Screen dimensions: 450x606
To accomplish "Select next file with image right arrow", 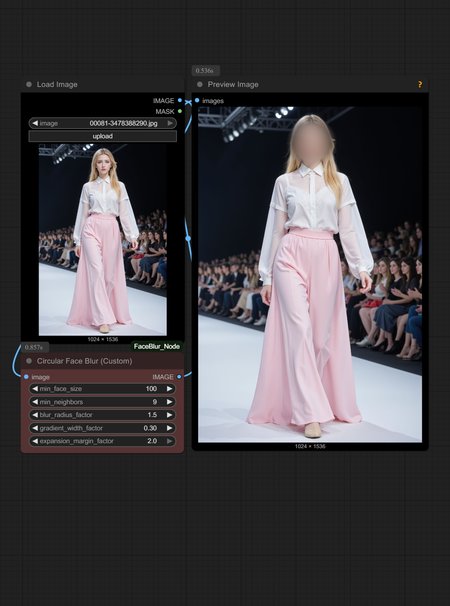I will (170, 123).
